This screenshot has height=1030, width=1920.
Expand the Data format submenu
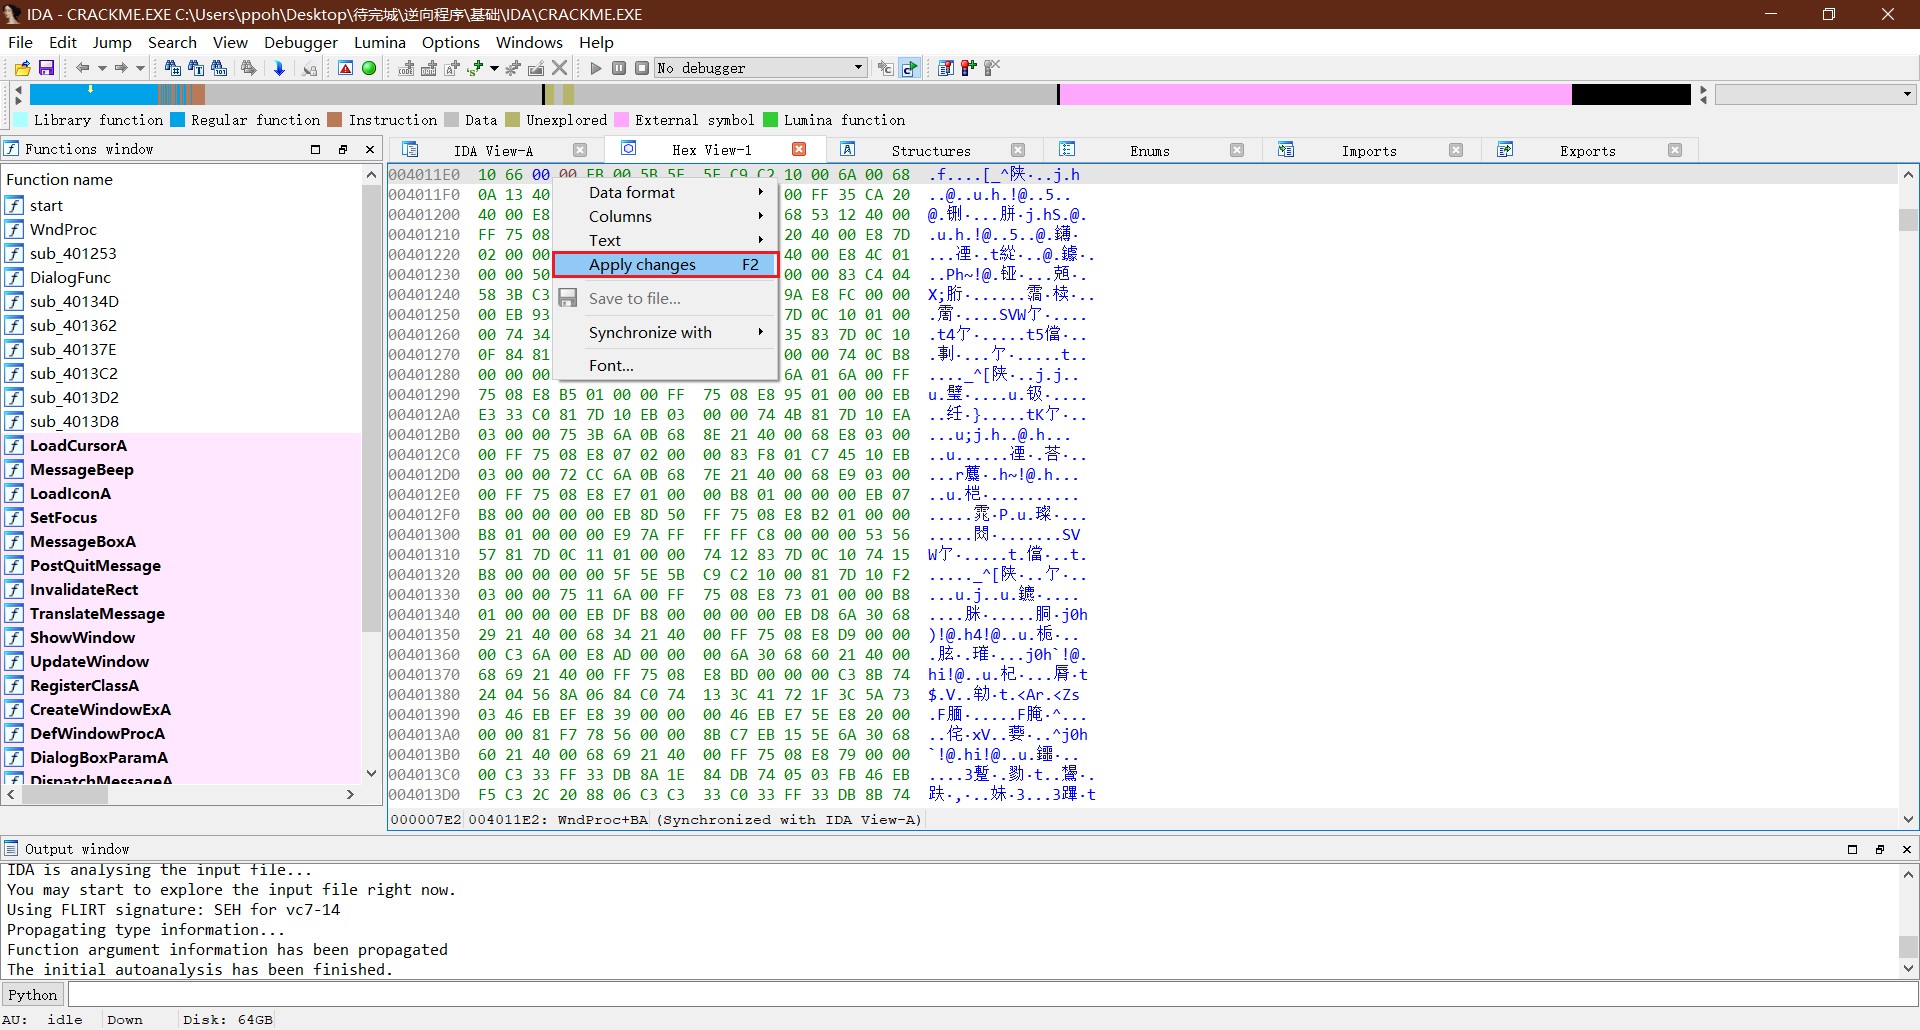point(665,192)
